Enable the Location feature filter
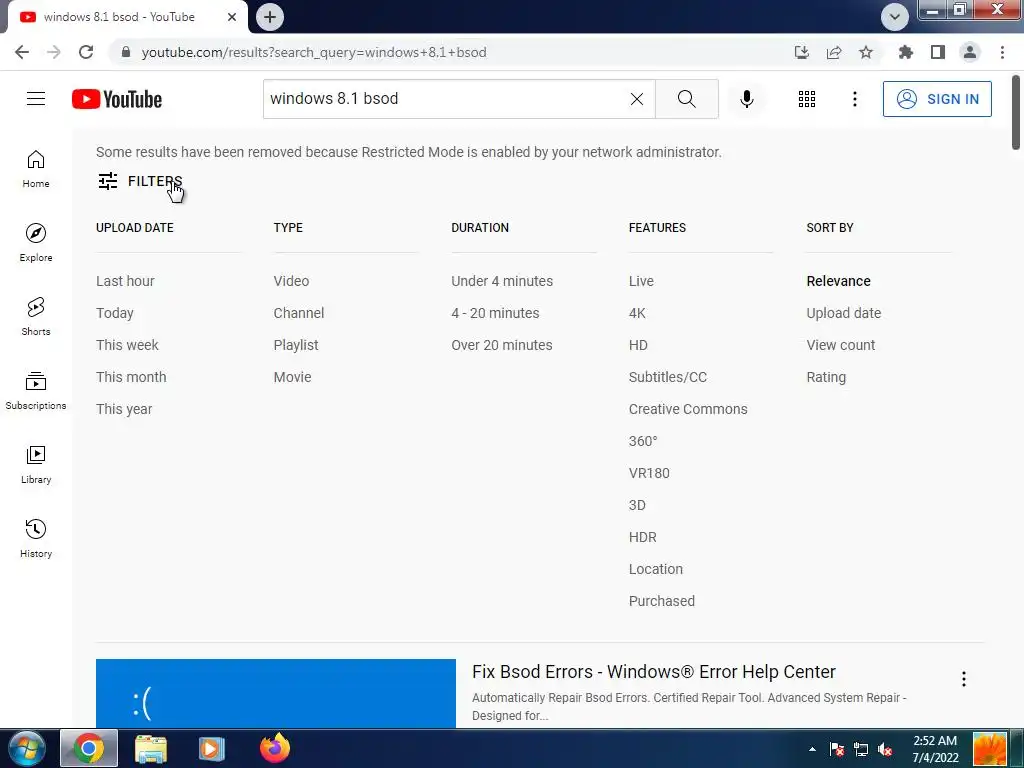This screenshot has height=768, width=1024. (656, 569)
